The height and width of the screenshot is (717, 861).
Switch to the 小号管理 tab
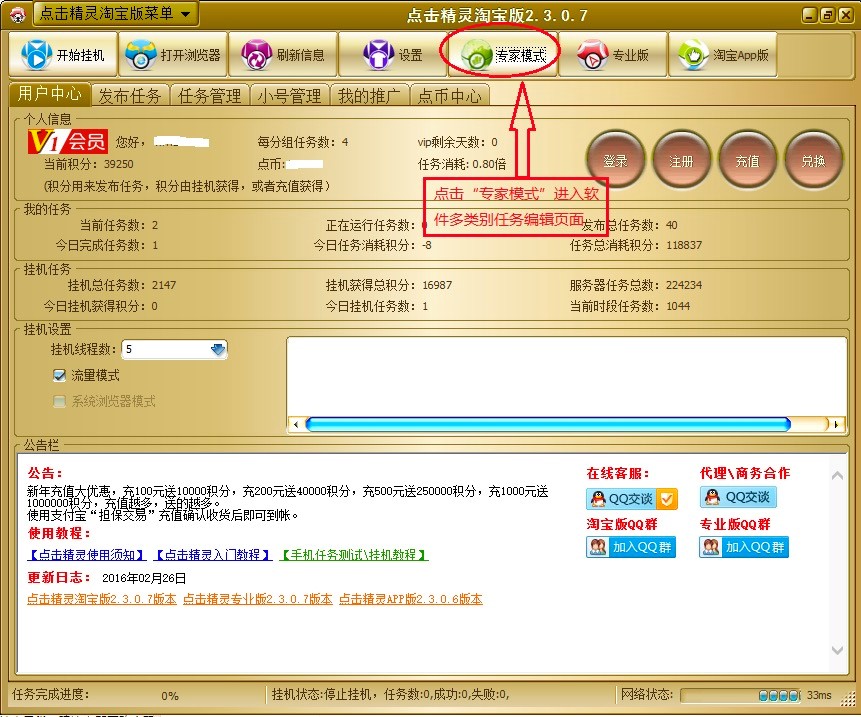tap(289, 96)
